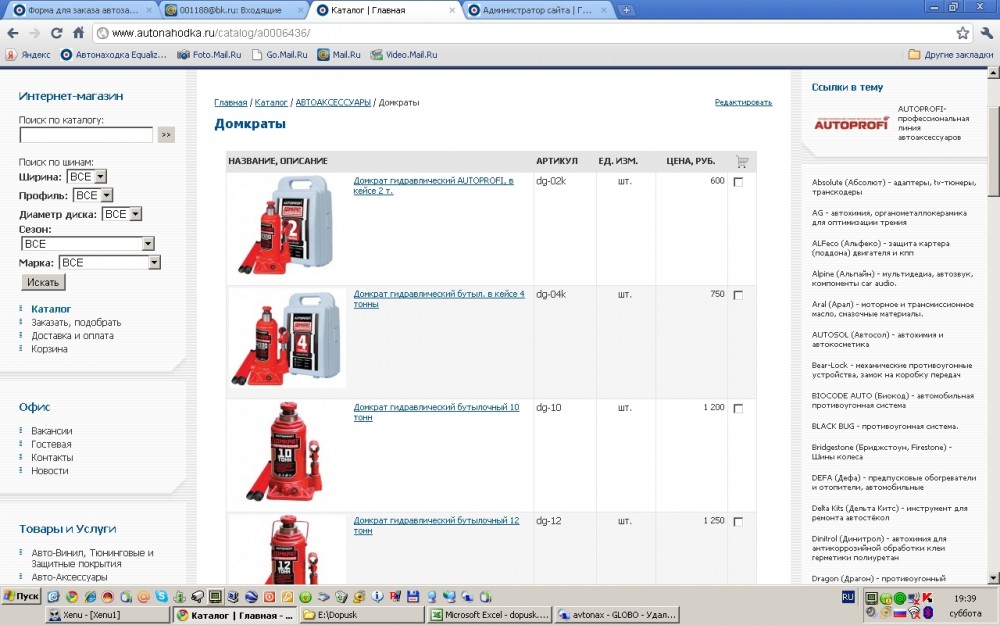This screenshot has width=1000, height=625.
Task: Open 'Домкрат гидравлический бутылочный 10 тонн' link
Action: (436, 412)
